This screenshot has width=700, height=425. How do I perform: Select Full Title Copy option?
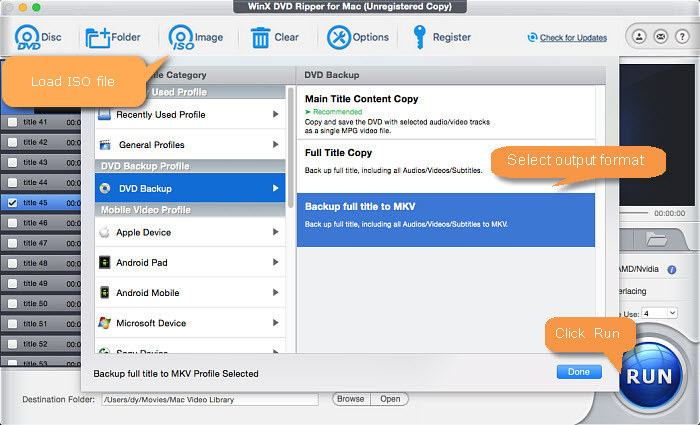(x=446, y=167)
